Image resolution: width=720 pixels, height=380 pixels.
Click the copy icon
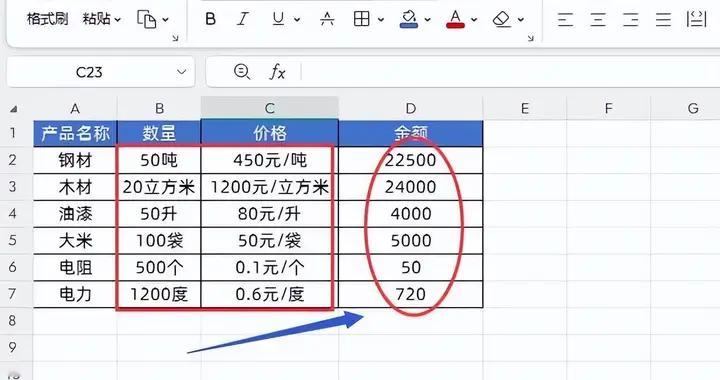click(x=146, y=19)
